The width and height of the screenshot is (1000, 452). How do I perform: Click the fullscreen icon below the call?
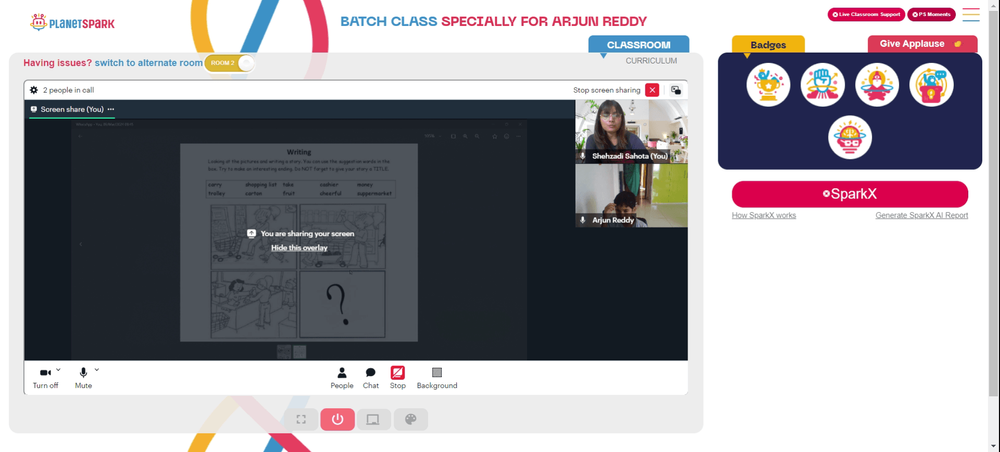coord(301,419)
